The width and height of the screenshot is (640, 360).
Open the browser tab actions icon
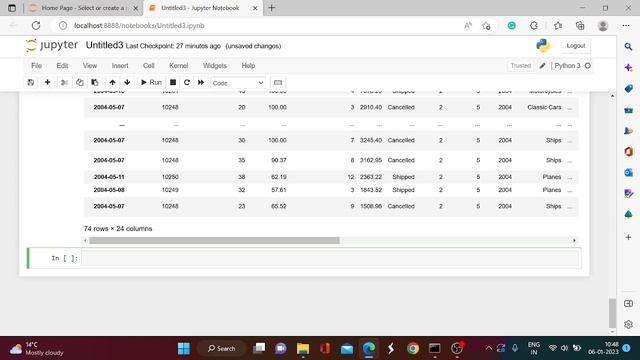[12, 8]
